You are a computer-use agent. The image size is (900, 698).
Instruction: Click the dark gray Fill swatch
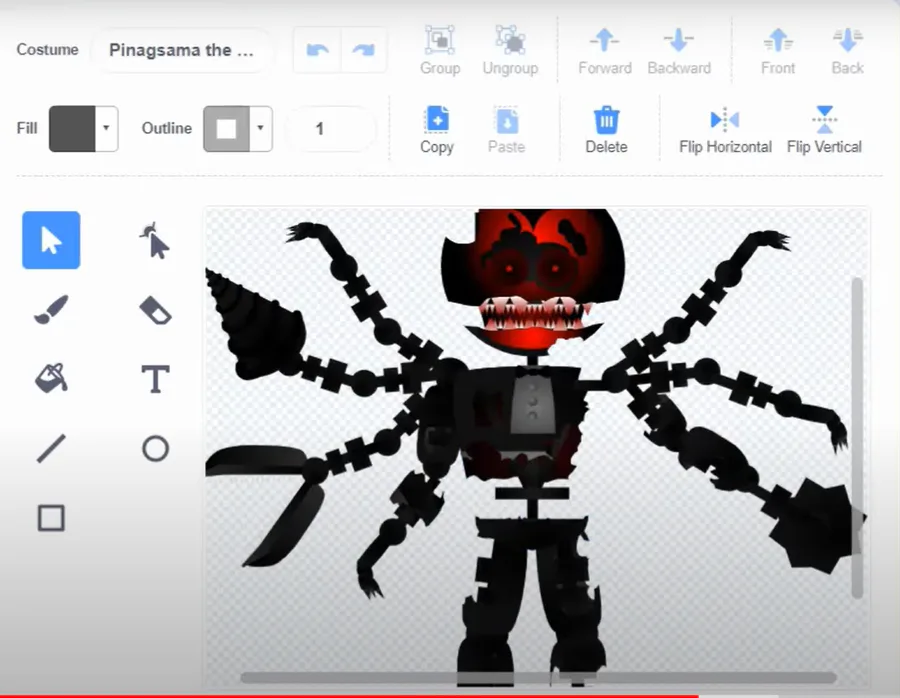pos(72,129)
